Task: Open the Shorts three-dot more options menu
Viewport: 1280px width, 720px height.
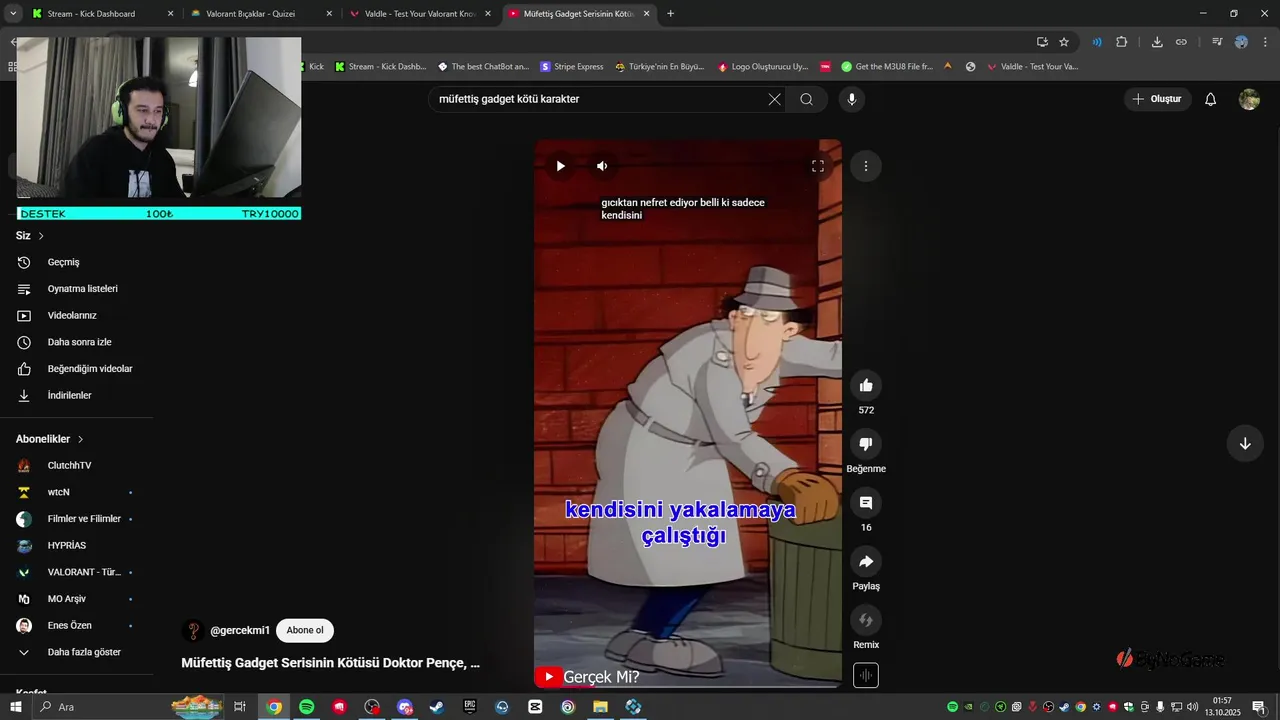Action: coord(866,166)
